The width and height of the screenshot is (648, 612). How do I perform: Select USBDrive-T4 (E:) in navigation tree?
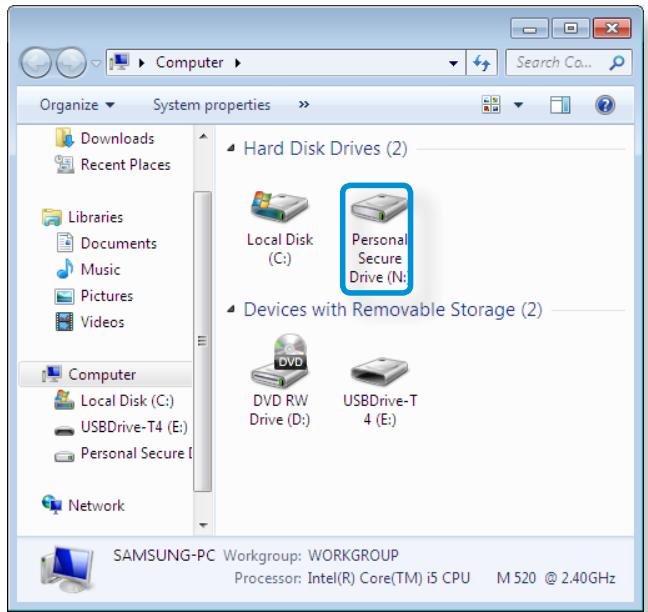(x=134, y=427)
